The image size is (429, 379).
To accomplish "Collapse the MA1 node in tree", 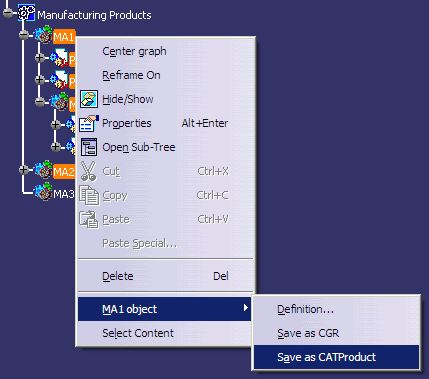I will pos(24,34).
